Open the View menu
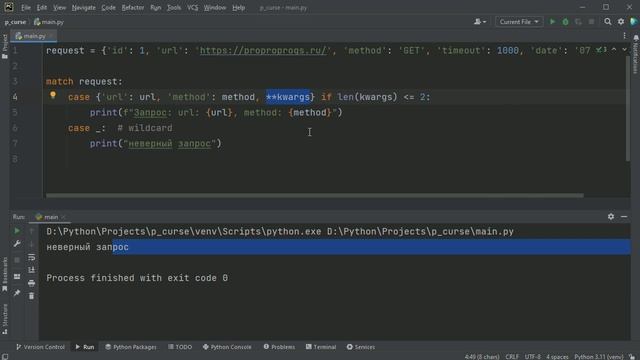The image size is (640, 360). pyautogui.click(x=60, y=7)
